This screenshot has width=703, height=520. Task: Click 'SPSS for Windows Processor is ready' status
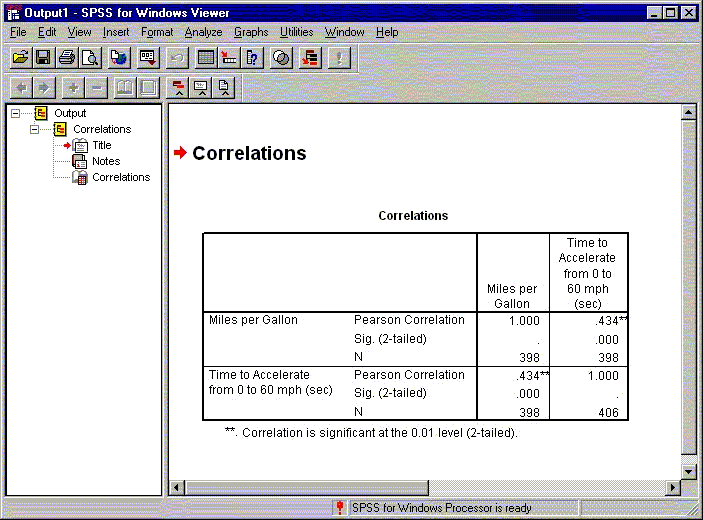441,508
